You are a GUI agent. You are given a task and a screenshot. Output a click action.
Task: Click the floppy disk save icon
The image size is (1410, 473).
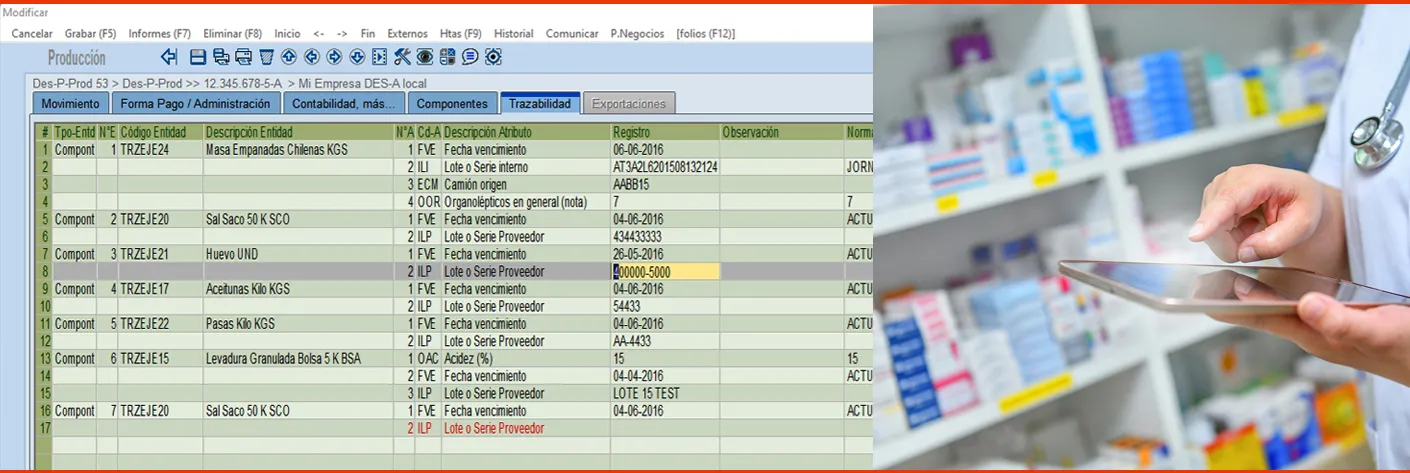coord(198,57)
